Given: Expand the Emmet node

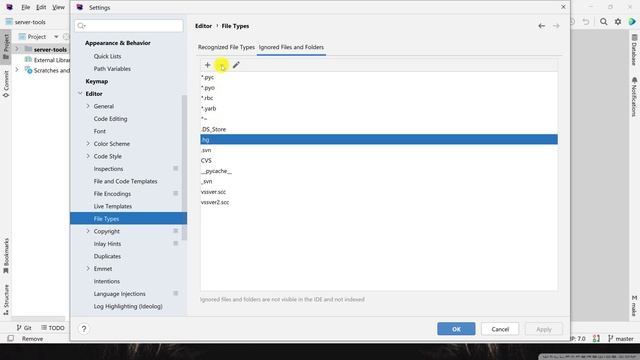Looking at the screenshot, I should click(x=88, y=269).
